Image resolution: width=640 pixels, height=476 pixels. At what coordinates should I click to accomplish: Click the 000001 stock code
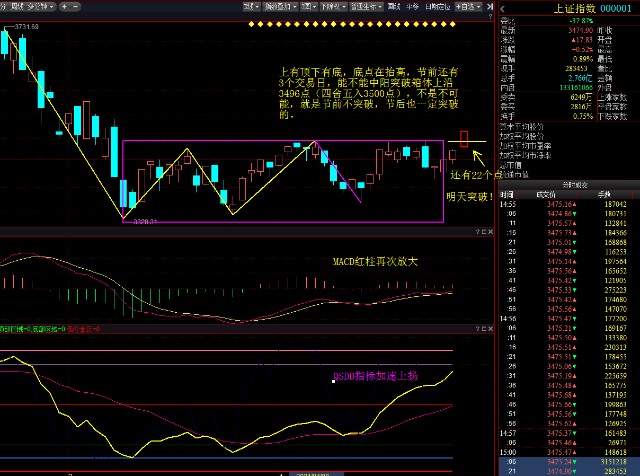617,8
